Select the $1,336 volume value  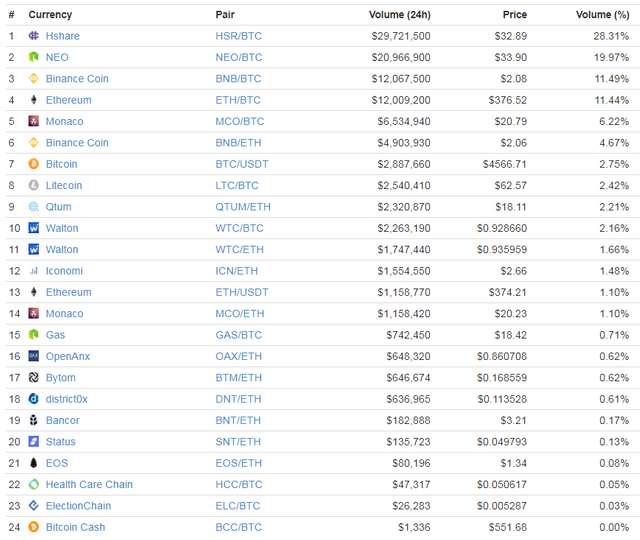(x=414, y=527)
